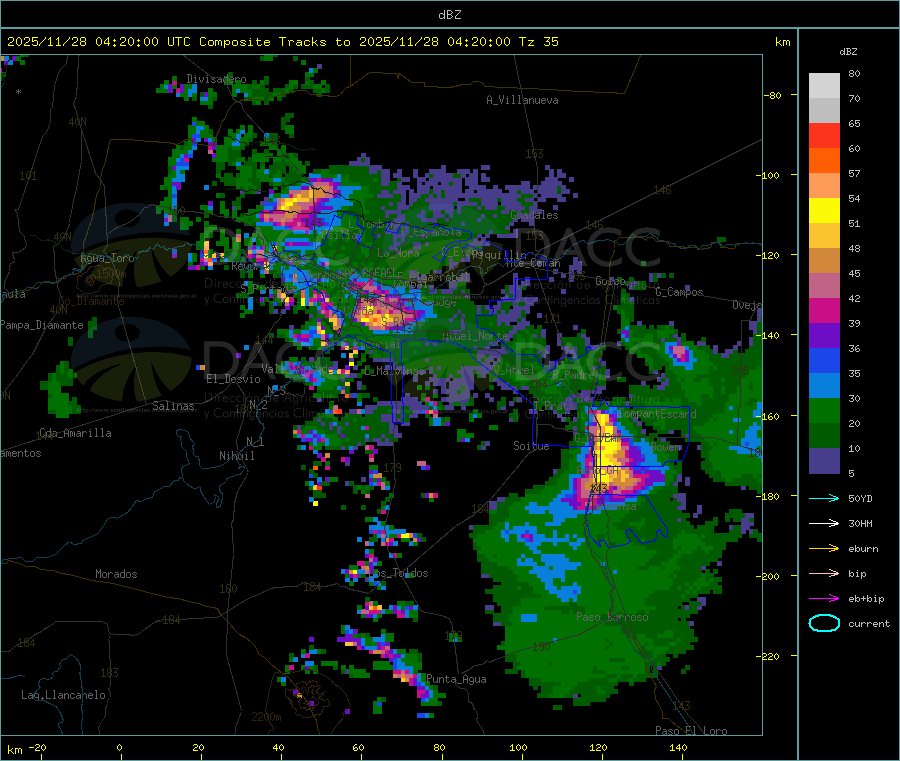Pick the purple swatch between 39 and 36
Viewport: 900px width, 761px height.
(x=824, y=336)
